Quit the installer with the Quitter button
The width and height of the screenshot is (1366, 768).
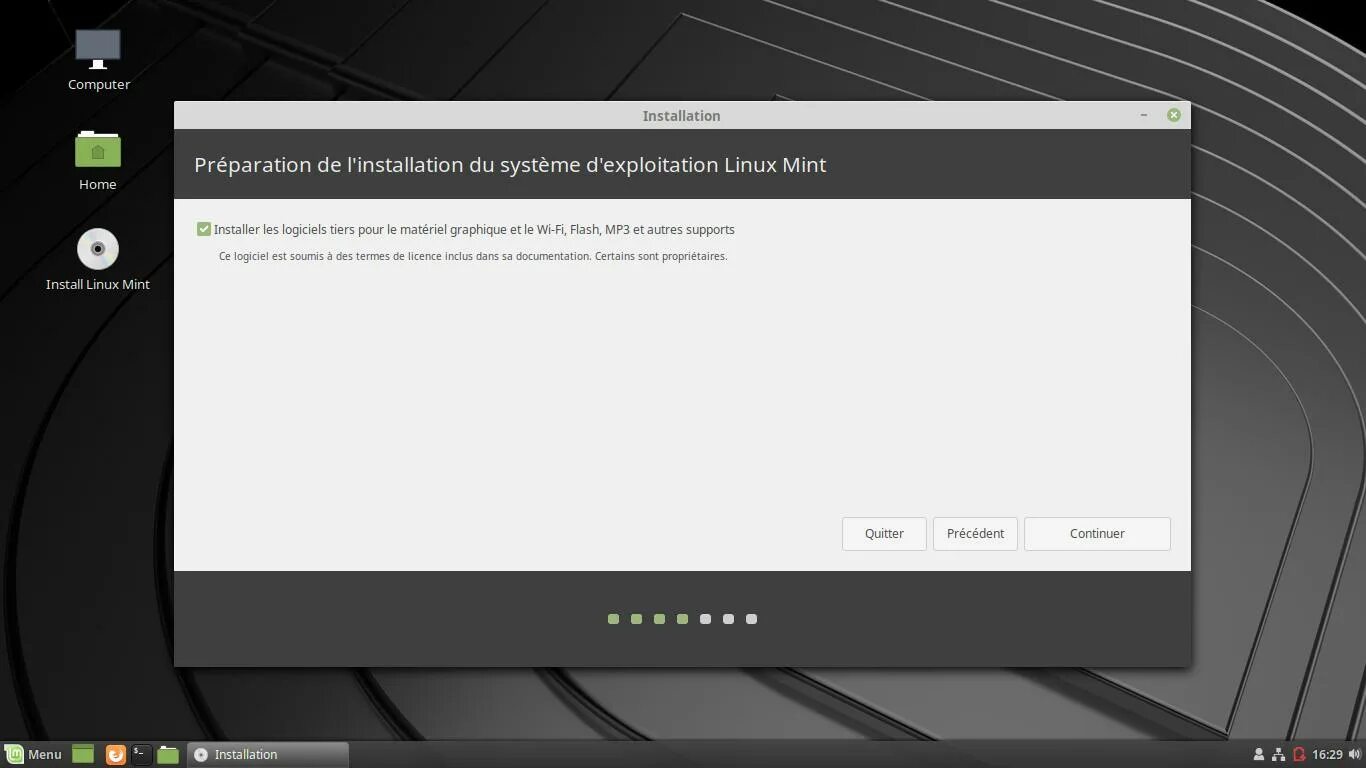884,534
